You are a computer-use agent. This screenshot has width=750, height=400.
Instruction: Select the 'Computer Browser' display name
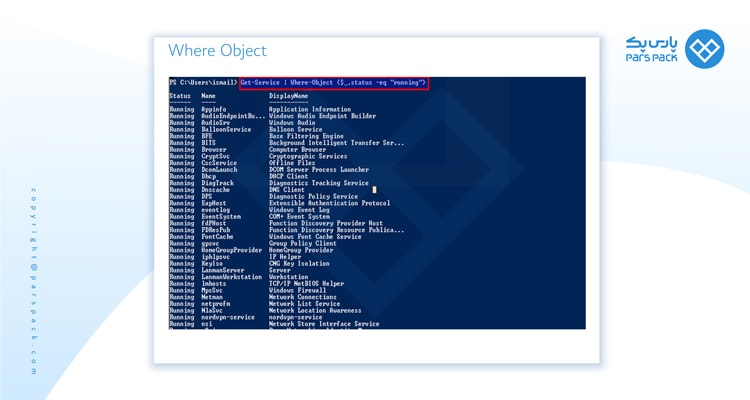point(298,149)
